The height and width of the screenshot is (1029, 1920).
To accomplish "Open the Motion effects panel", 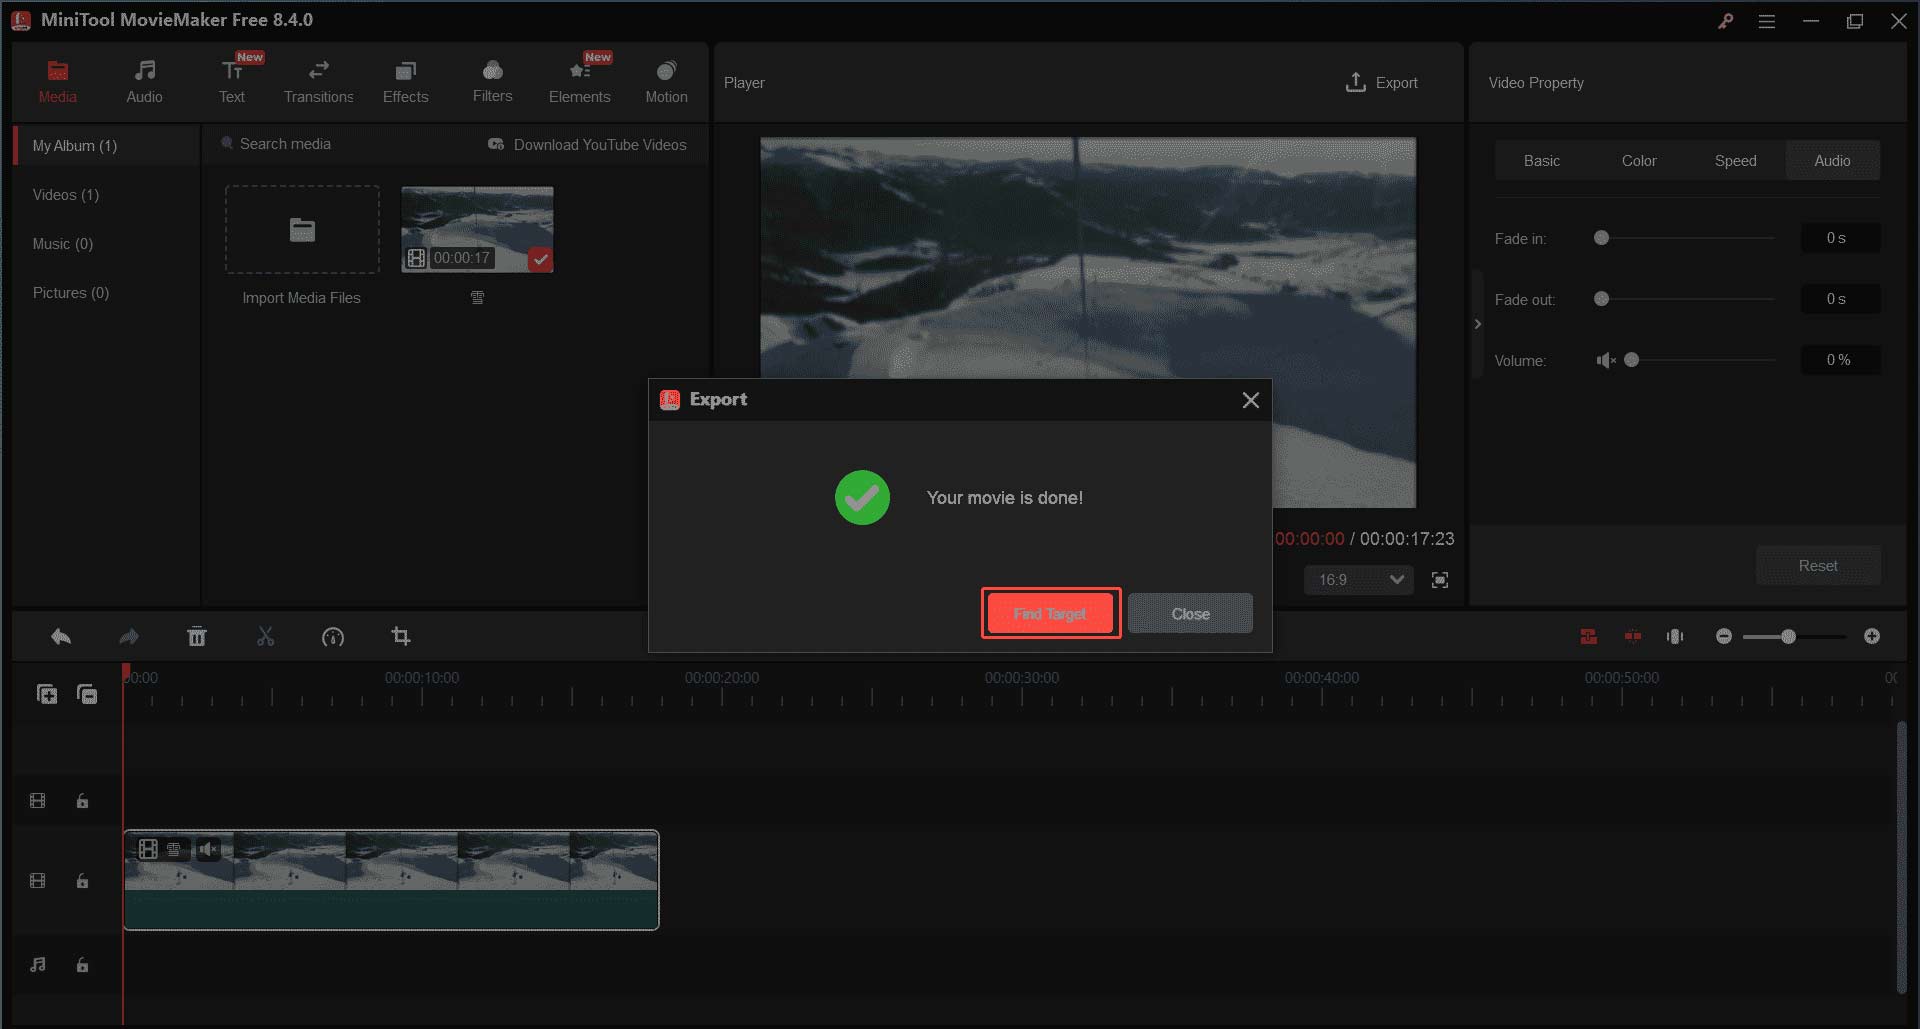I will pyautogui.click(x=666, y=80).
